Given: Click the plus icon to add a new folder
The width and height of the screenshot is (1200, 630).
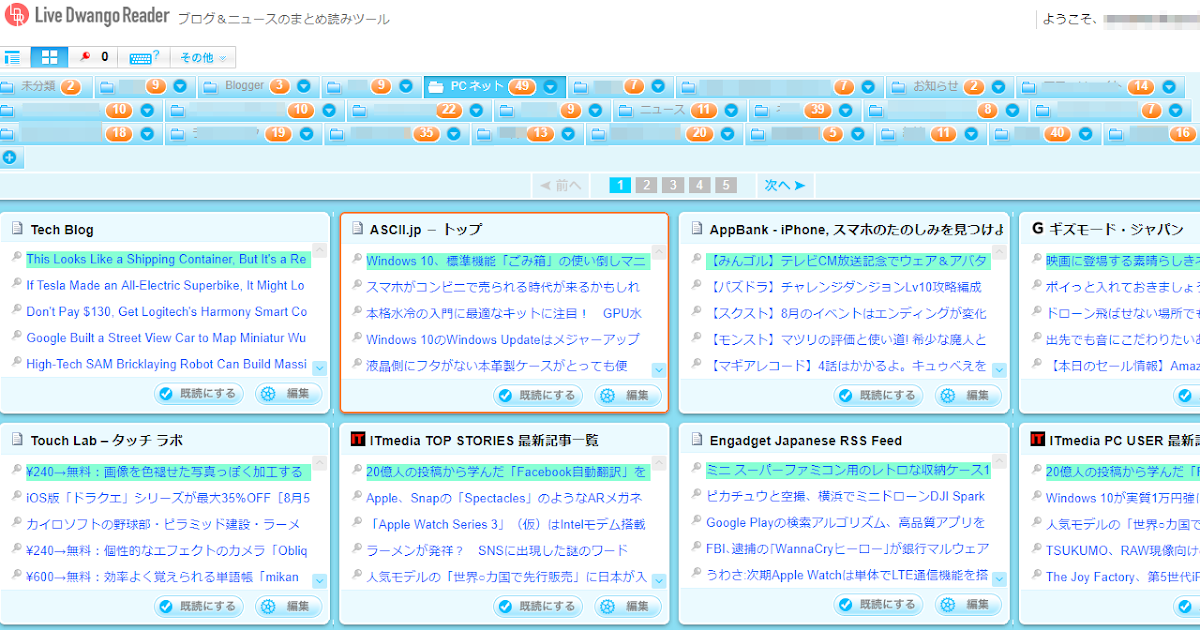Looking at the screenshot, I should (10, 156).
